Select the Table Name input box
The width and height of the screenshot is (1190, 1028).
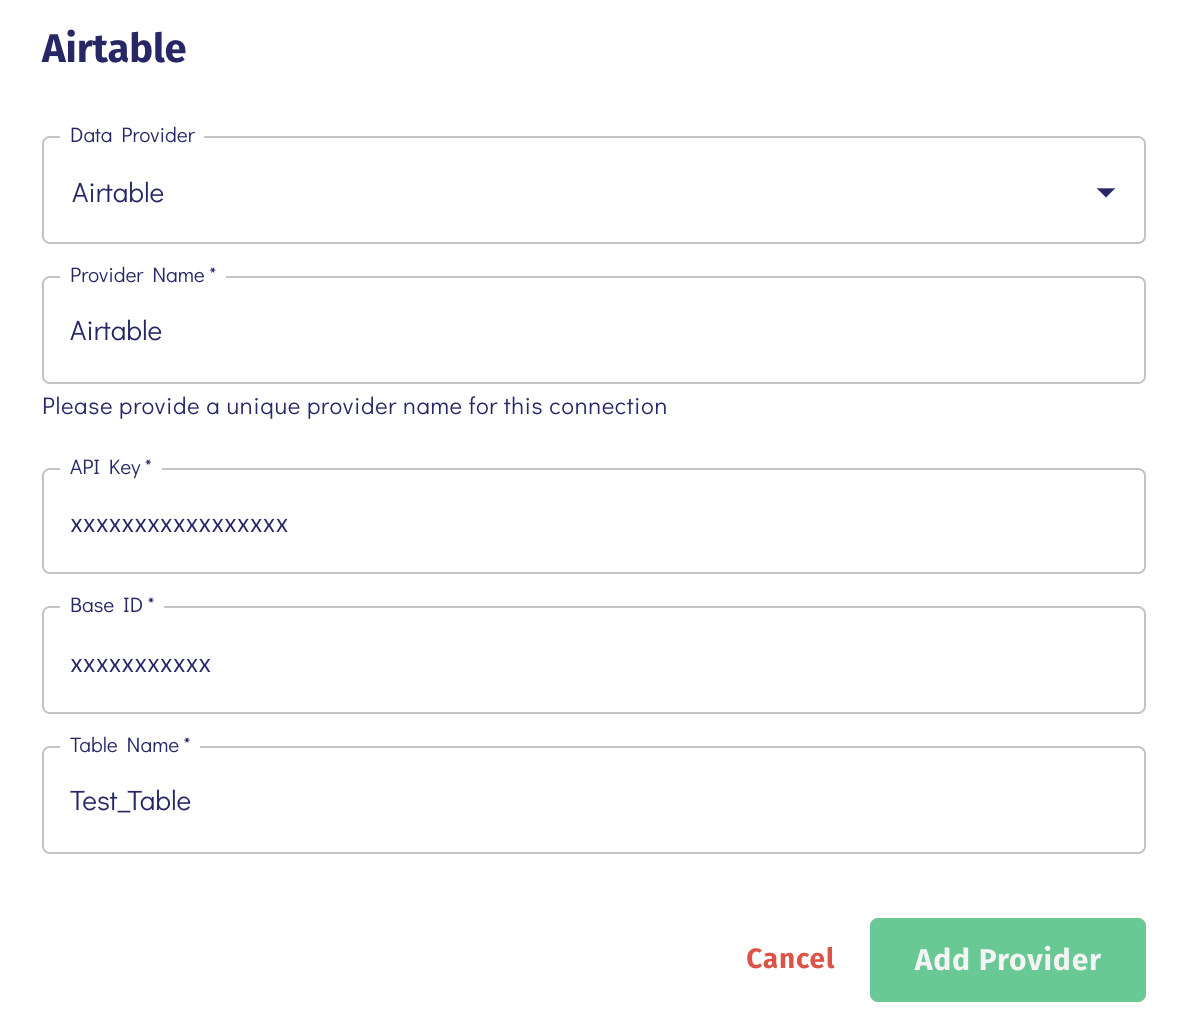pyautogui.click(x=593, y=800)
